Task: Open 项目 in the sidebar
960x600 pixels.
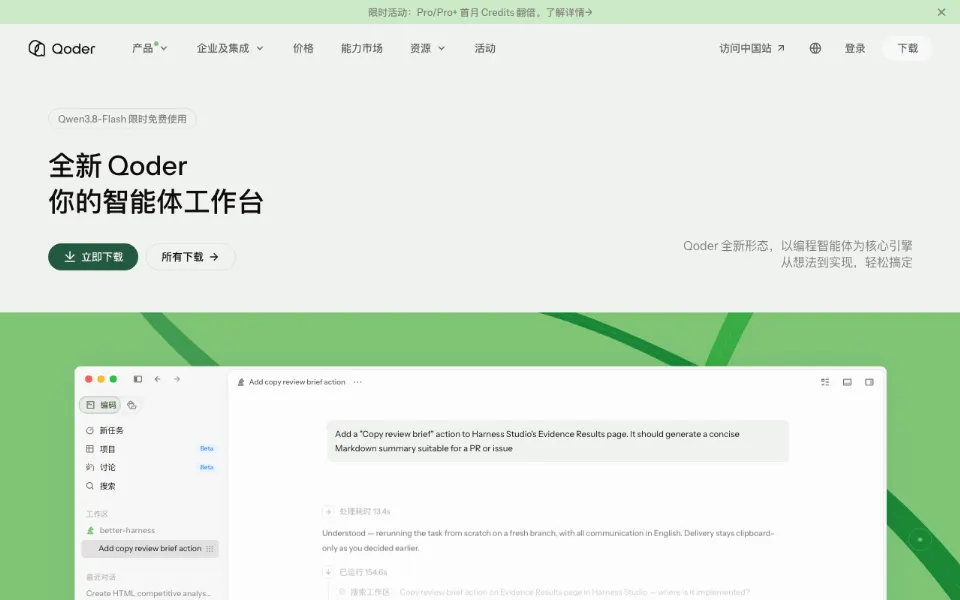Action: [150, 449]
